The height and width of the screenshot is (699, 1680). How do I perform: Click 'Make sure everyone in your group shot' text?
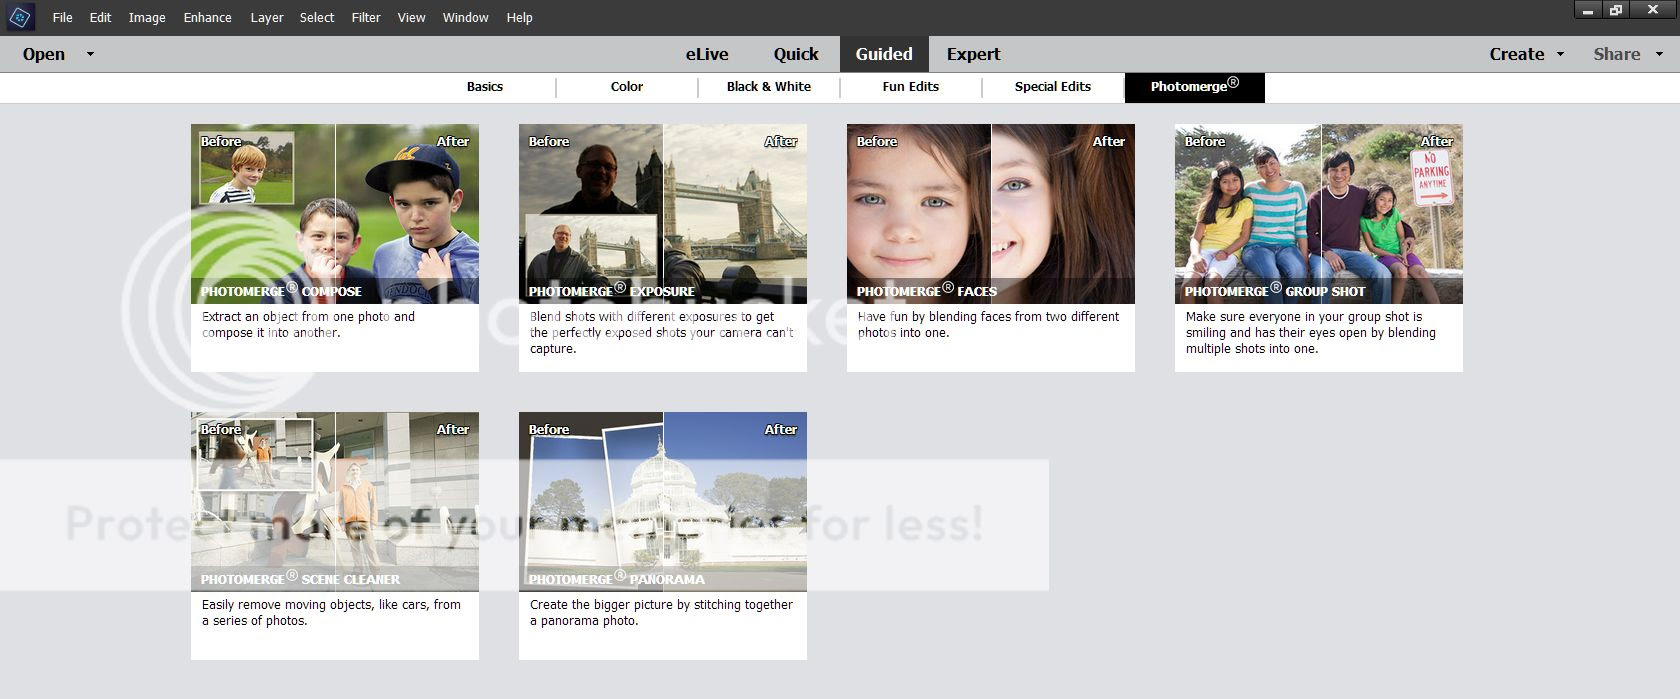click(1311, 333)
